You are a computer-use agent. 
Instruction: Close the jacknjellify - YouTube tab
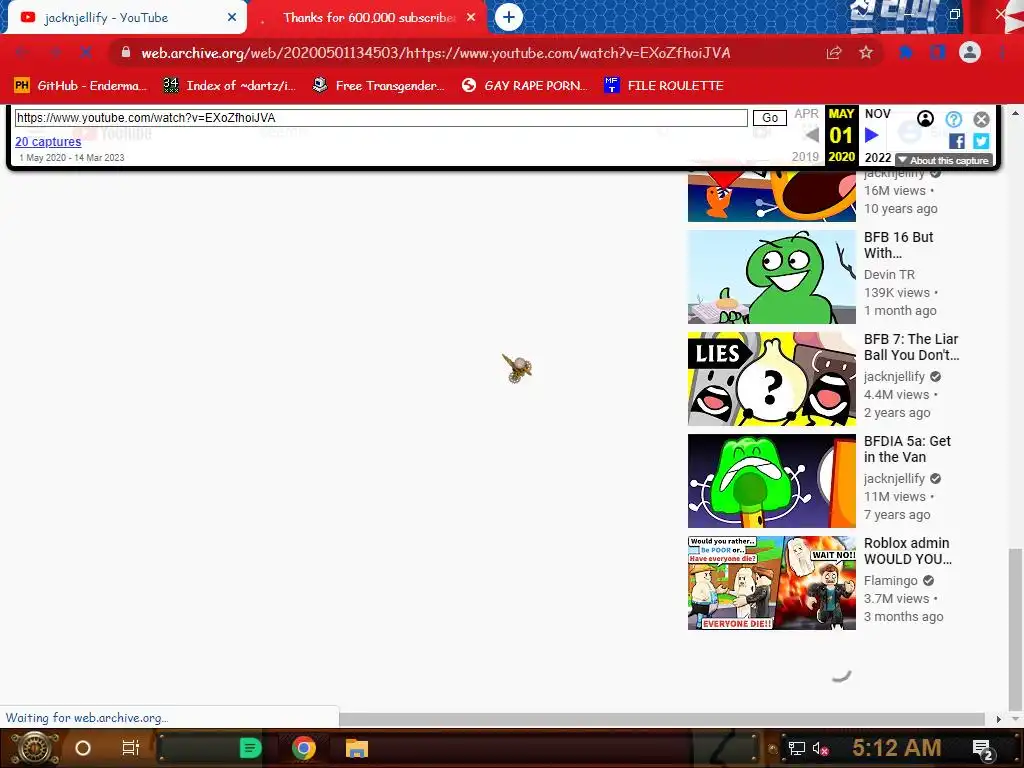[x=232, y=18]
